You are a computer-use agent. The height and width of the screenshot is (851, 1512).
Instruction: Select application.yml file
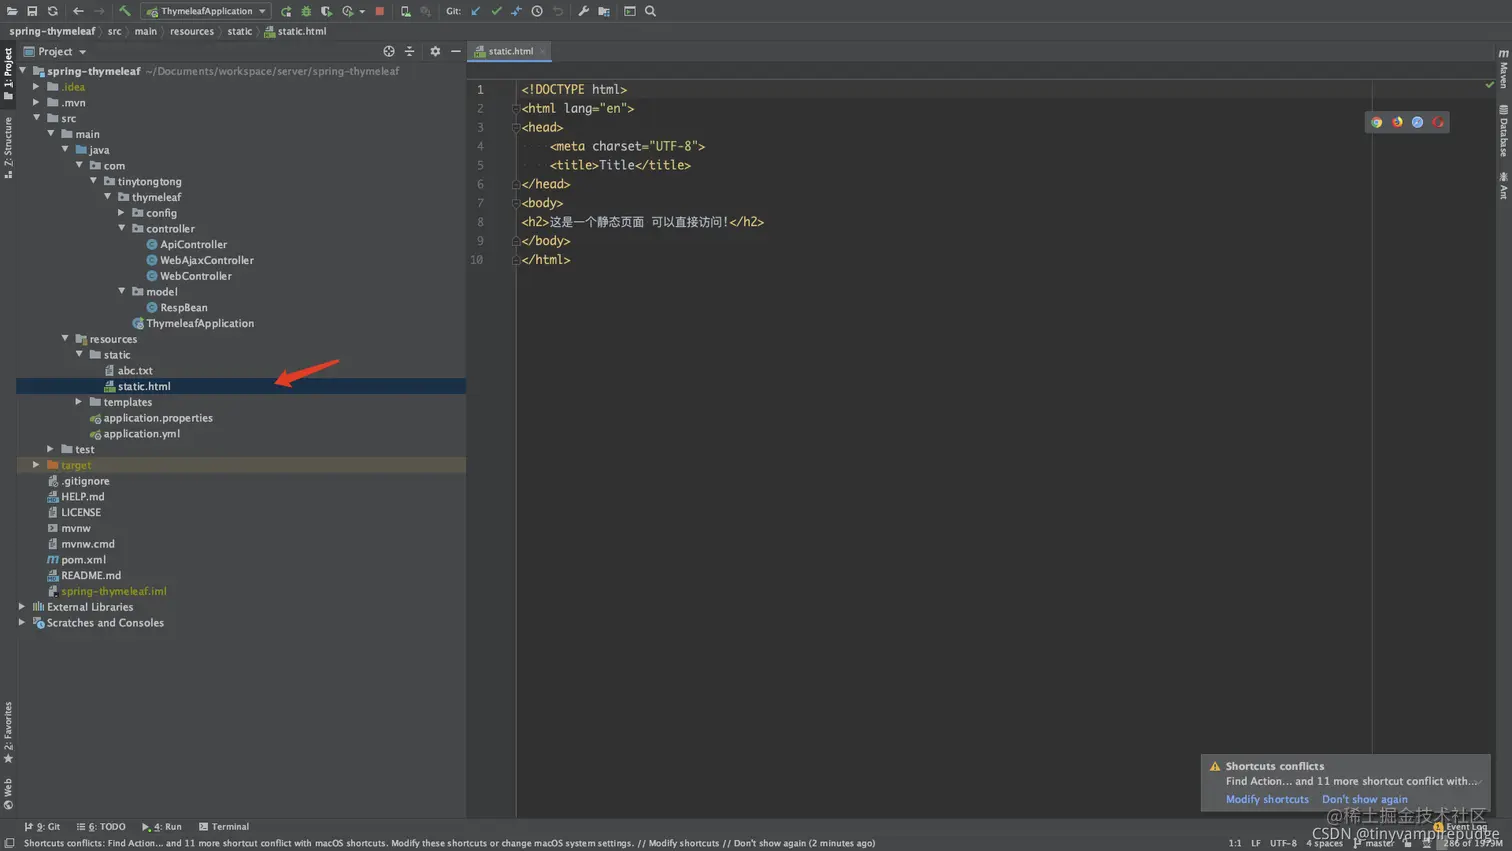pyautogui.click(x=141, y=433)
